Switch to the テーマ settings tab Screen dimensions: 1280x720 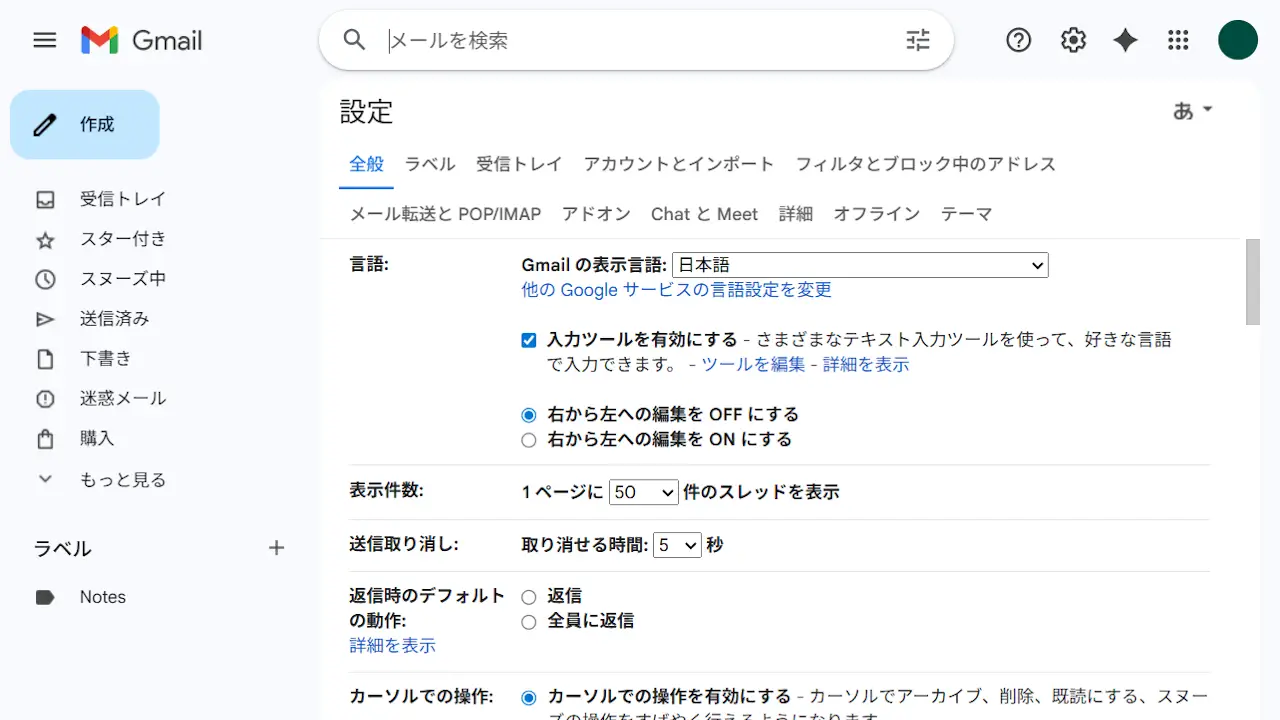(966, 214)
